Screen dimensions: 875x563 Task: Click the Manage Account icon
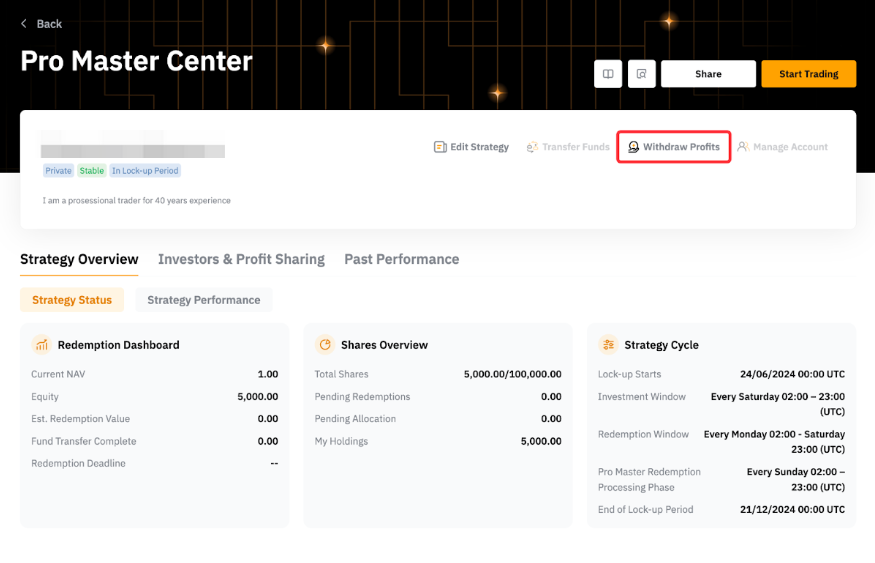coord(743,147)
